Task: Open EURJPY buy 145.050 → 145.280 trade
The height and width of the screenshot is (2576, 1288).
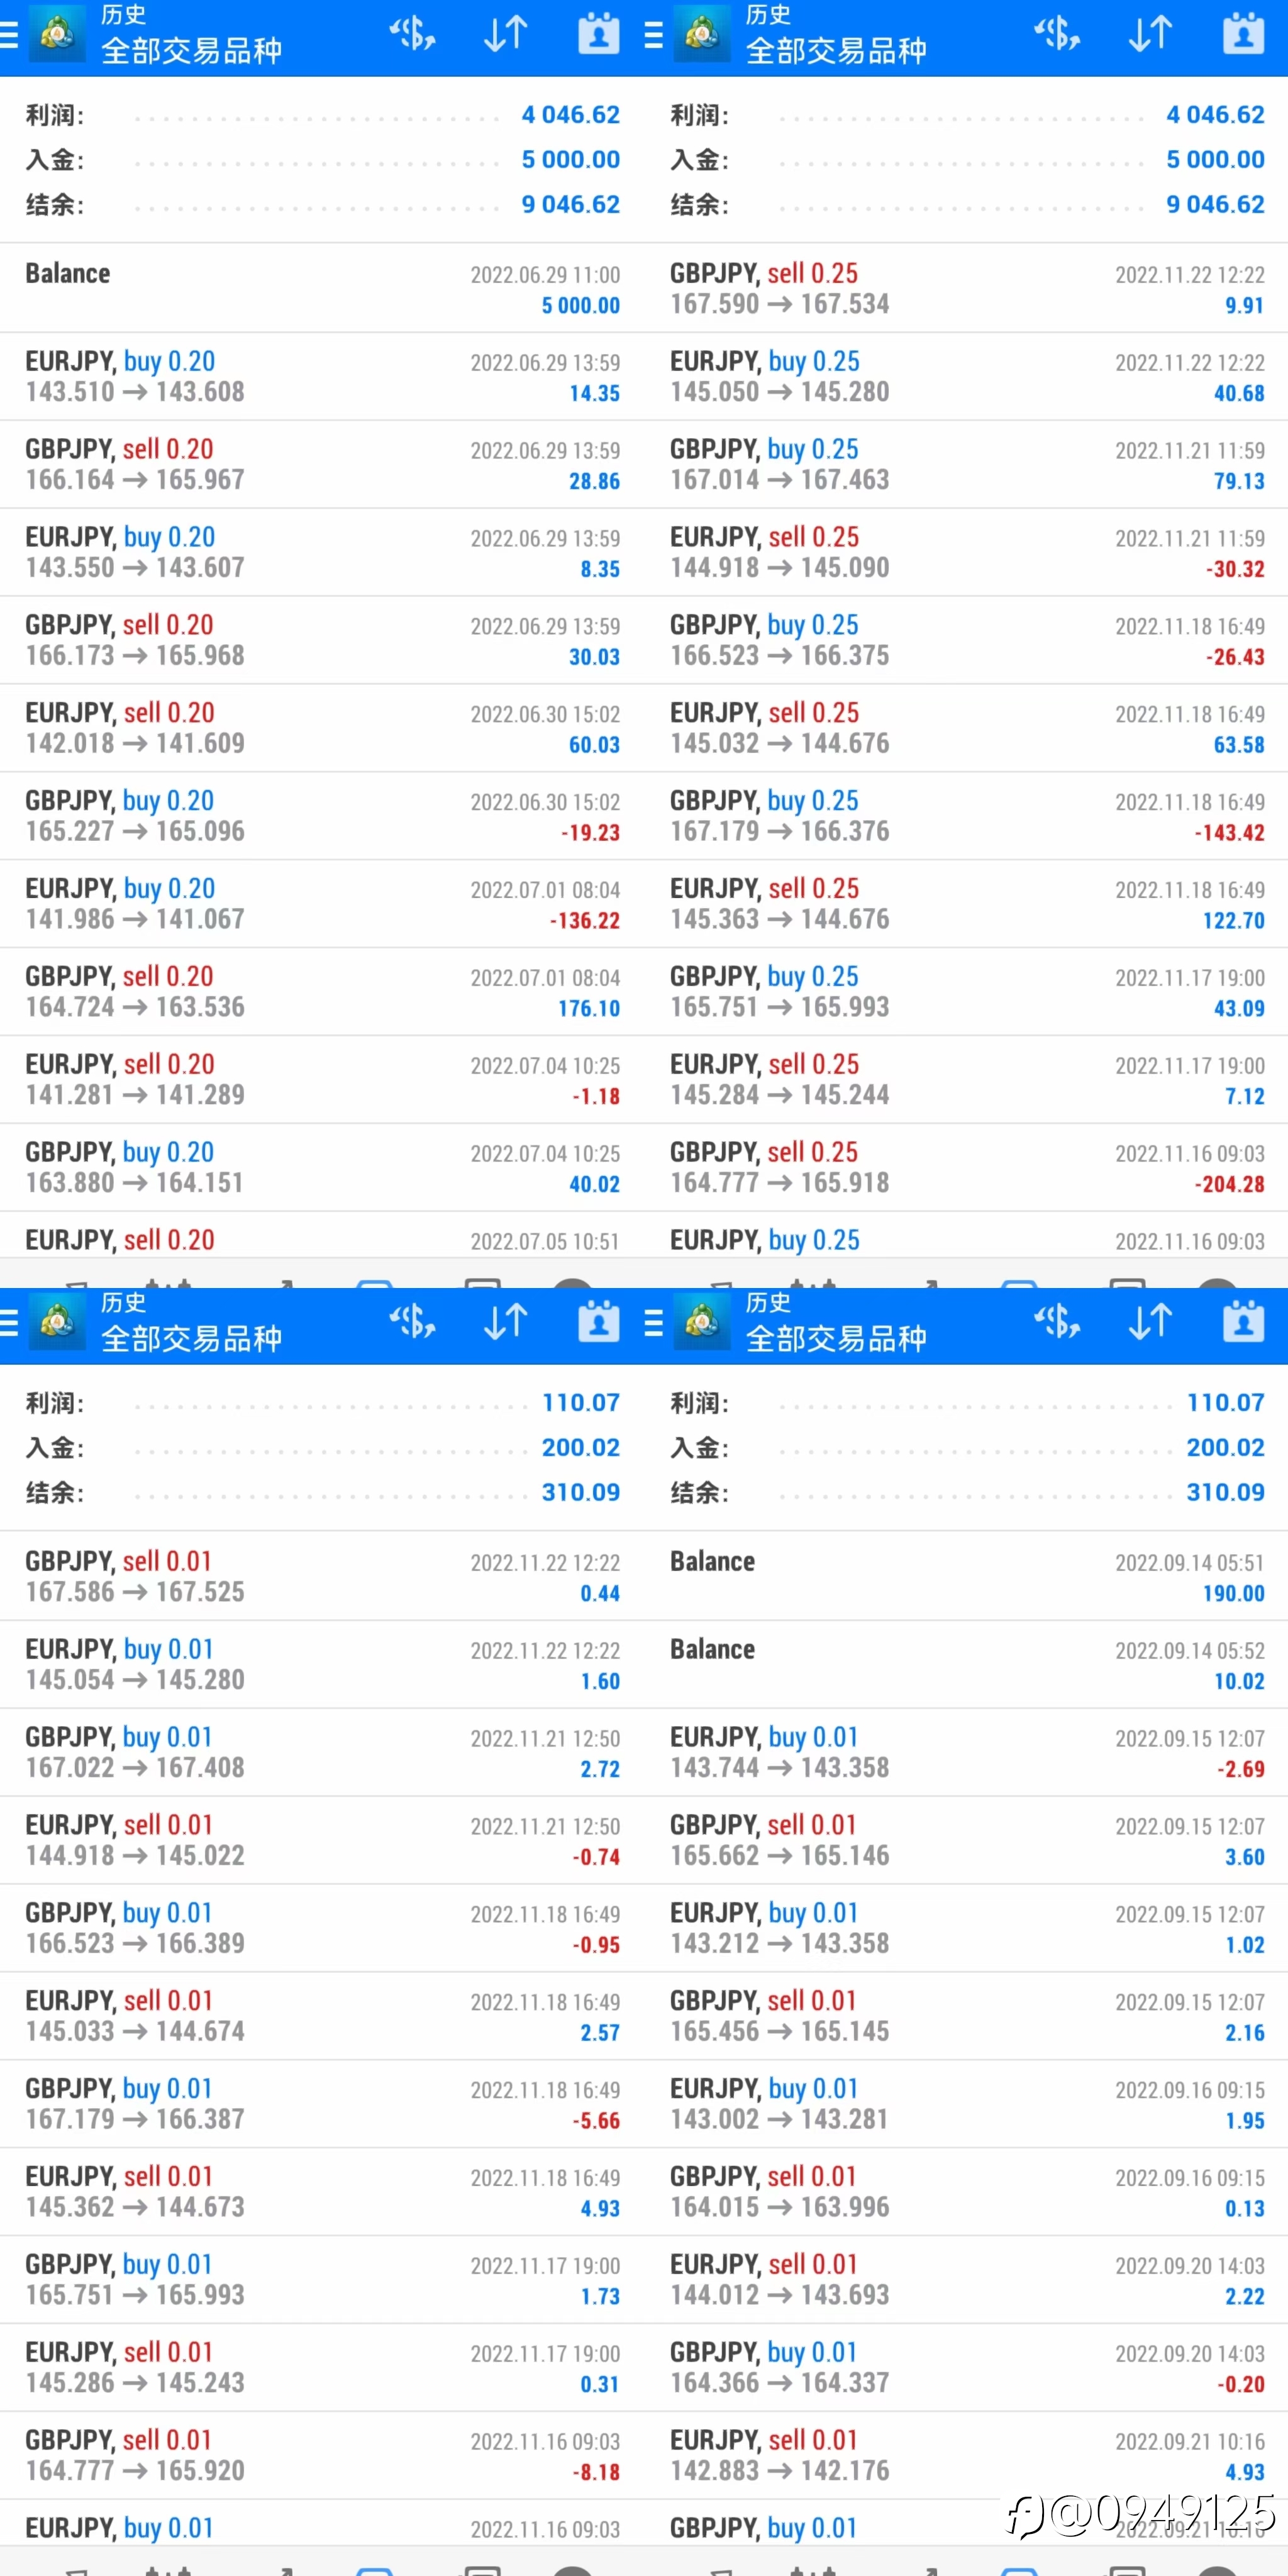Action: [966, 376]
